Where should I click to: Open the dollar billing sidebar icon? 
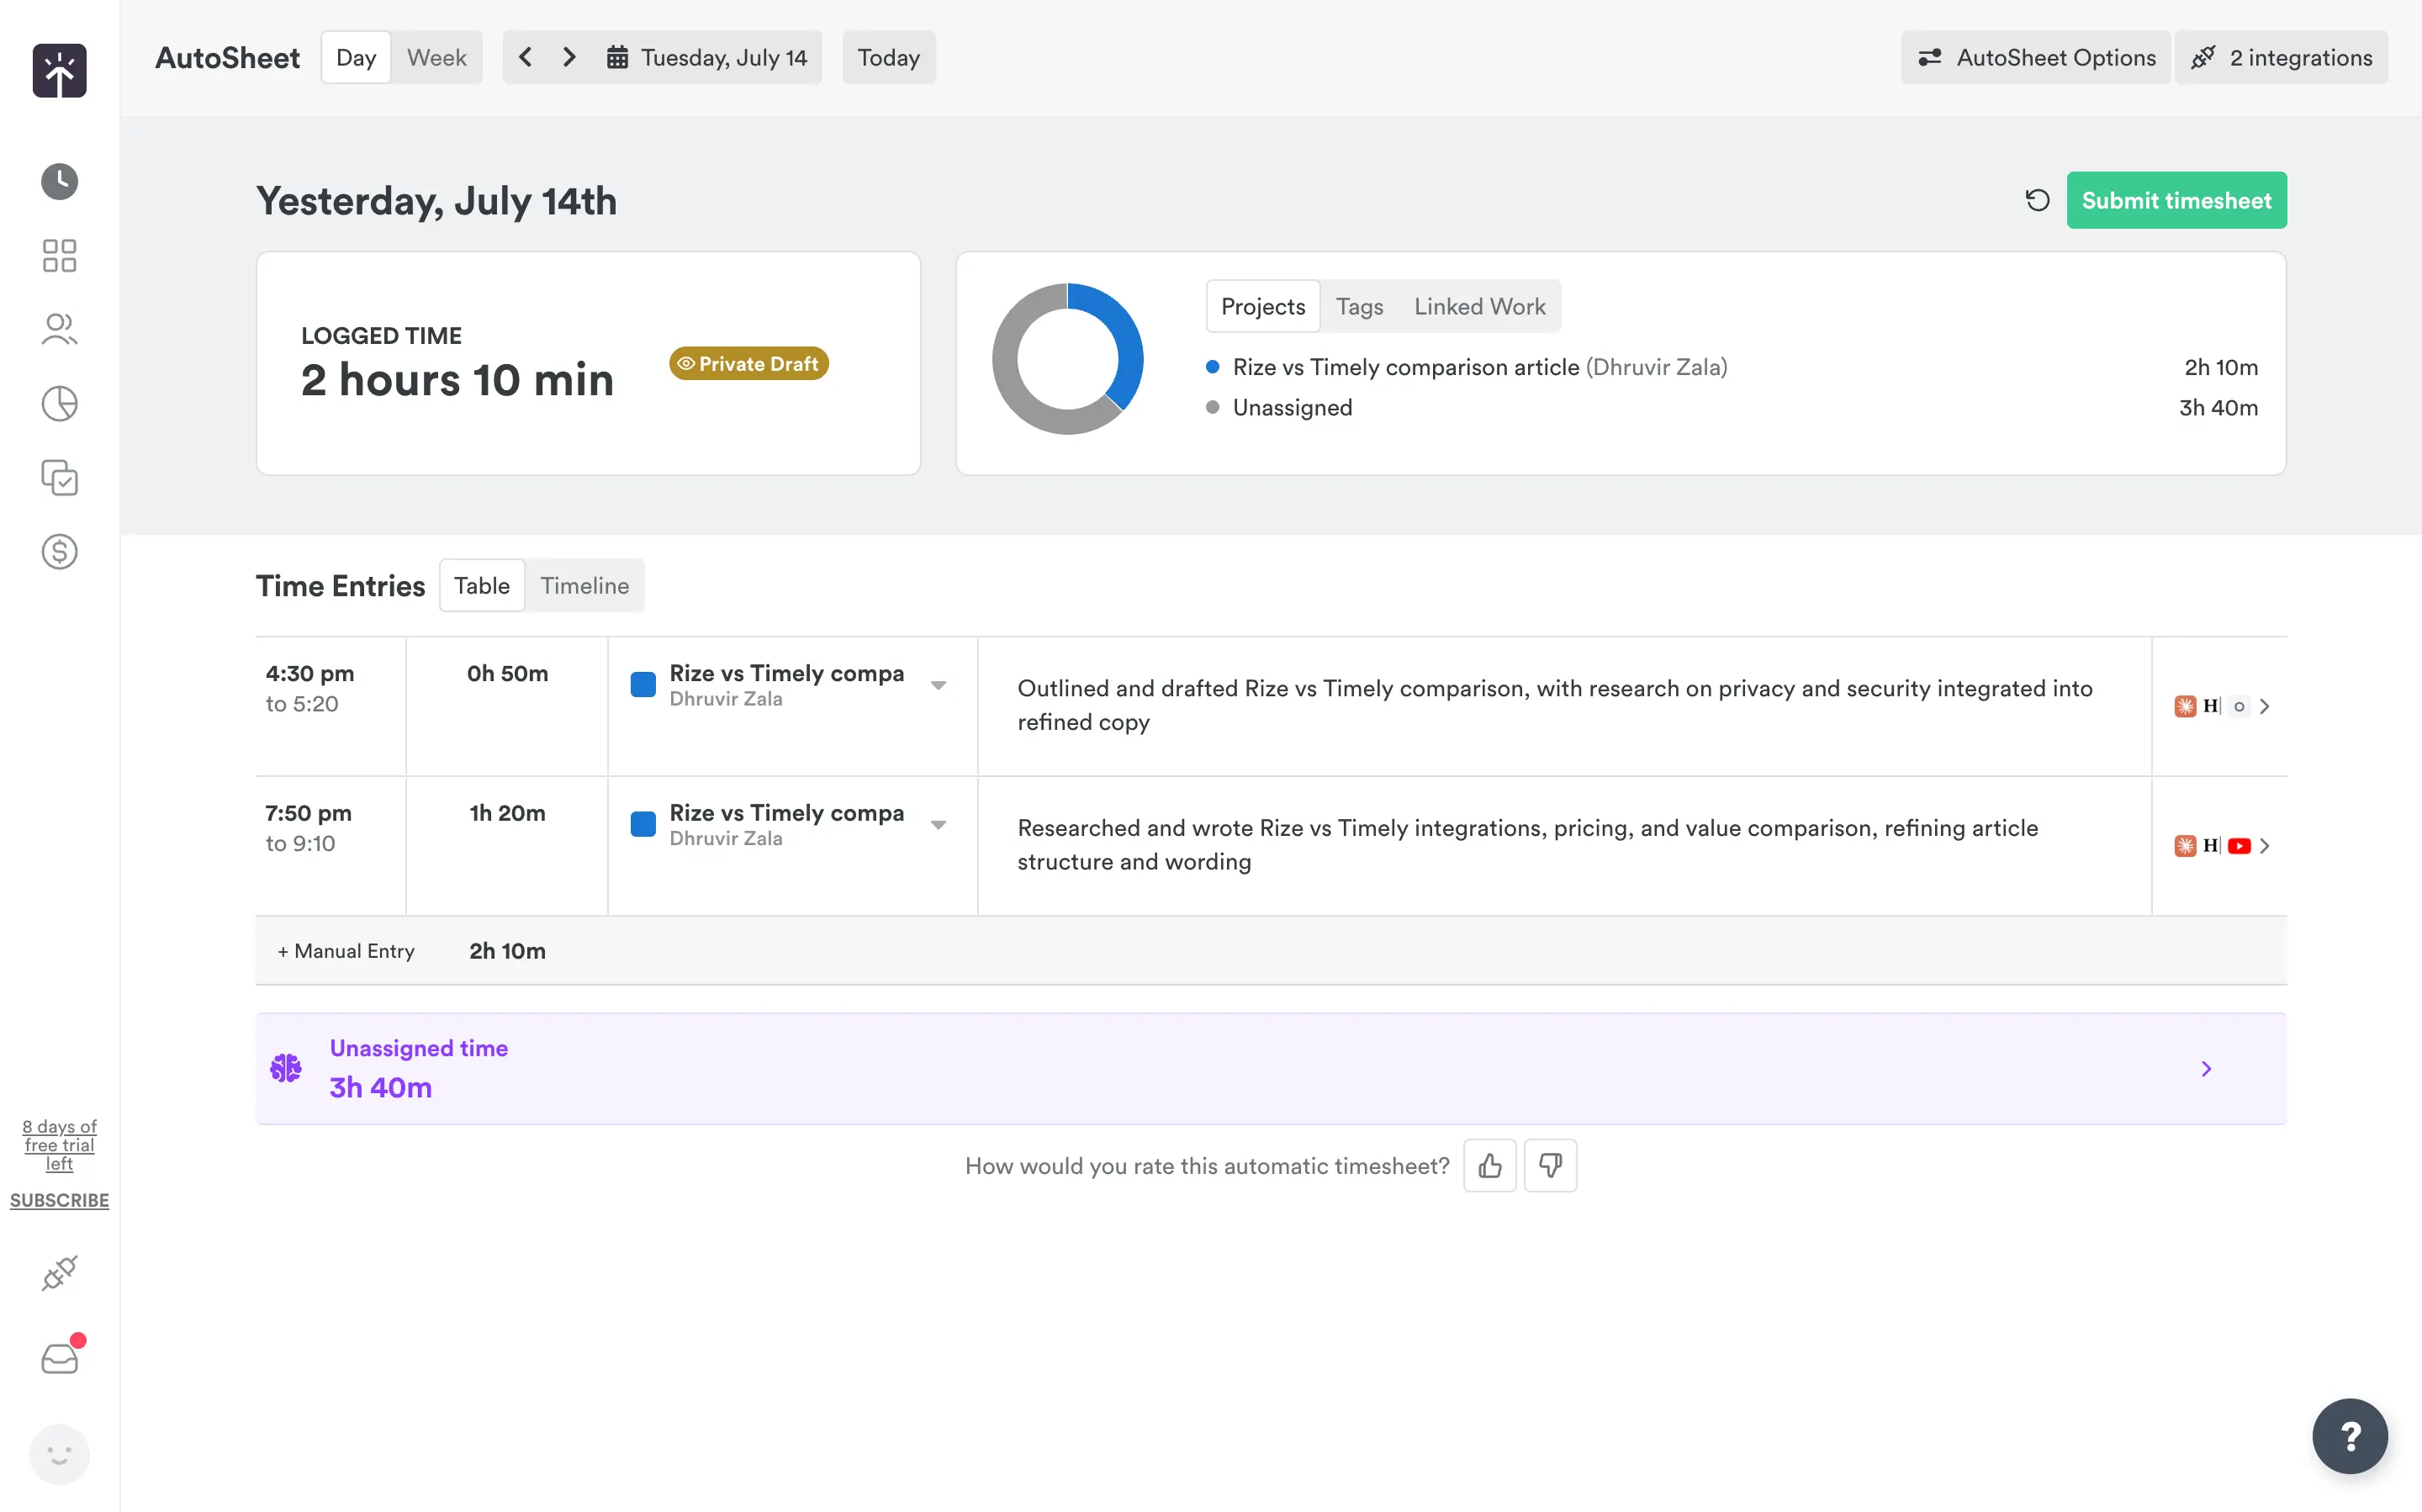tap(59, 551)
